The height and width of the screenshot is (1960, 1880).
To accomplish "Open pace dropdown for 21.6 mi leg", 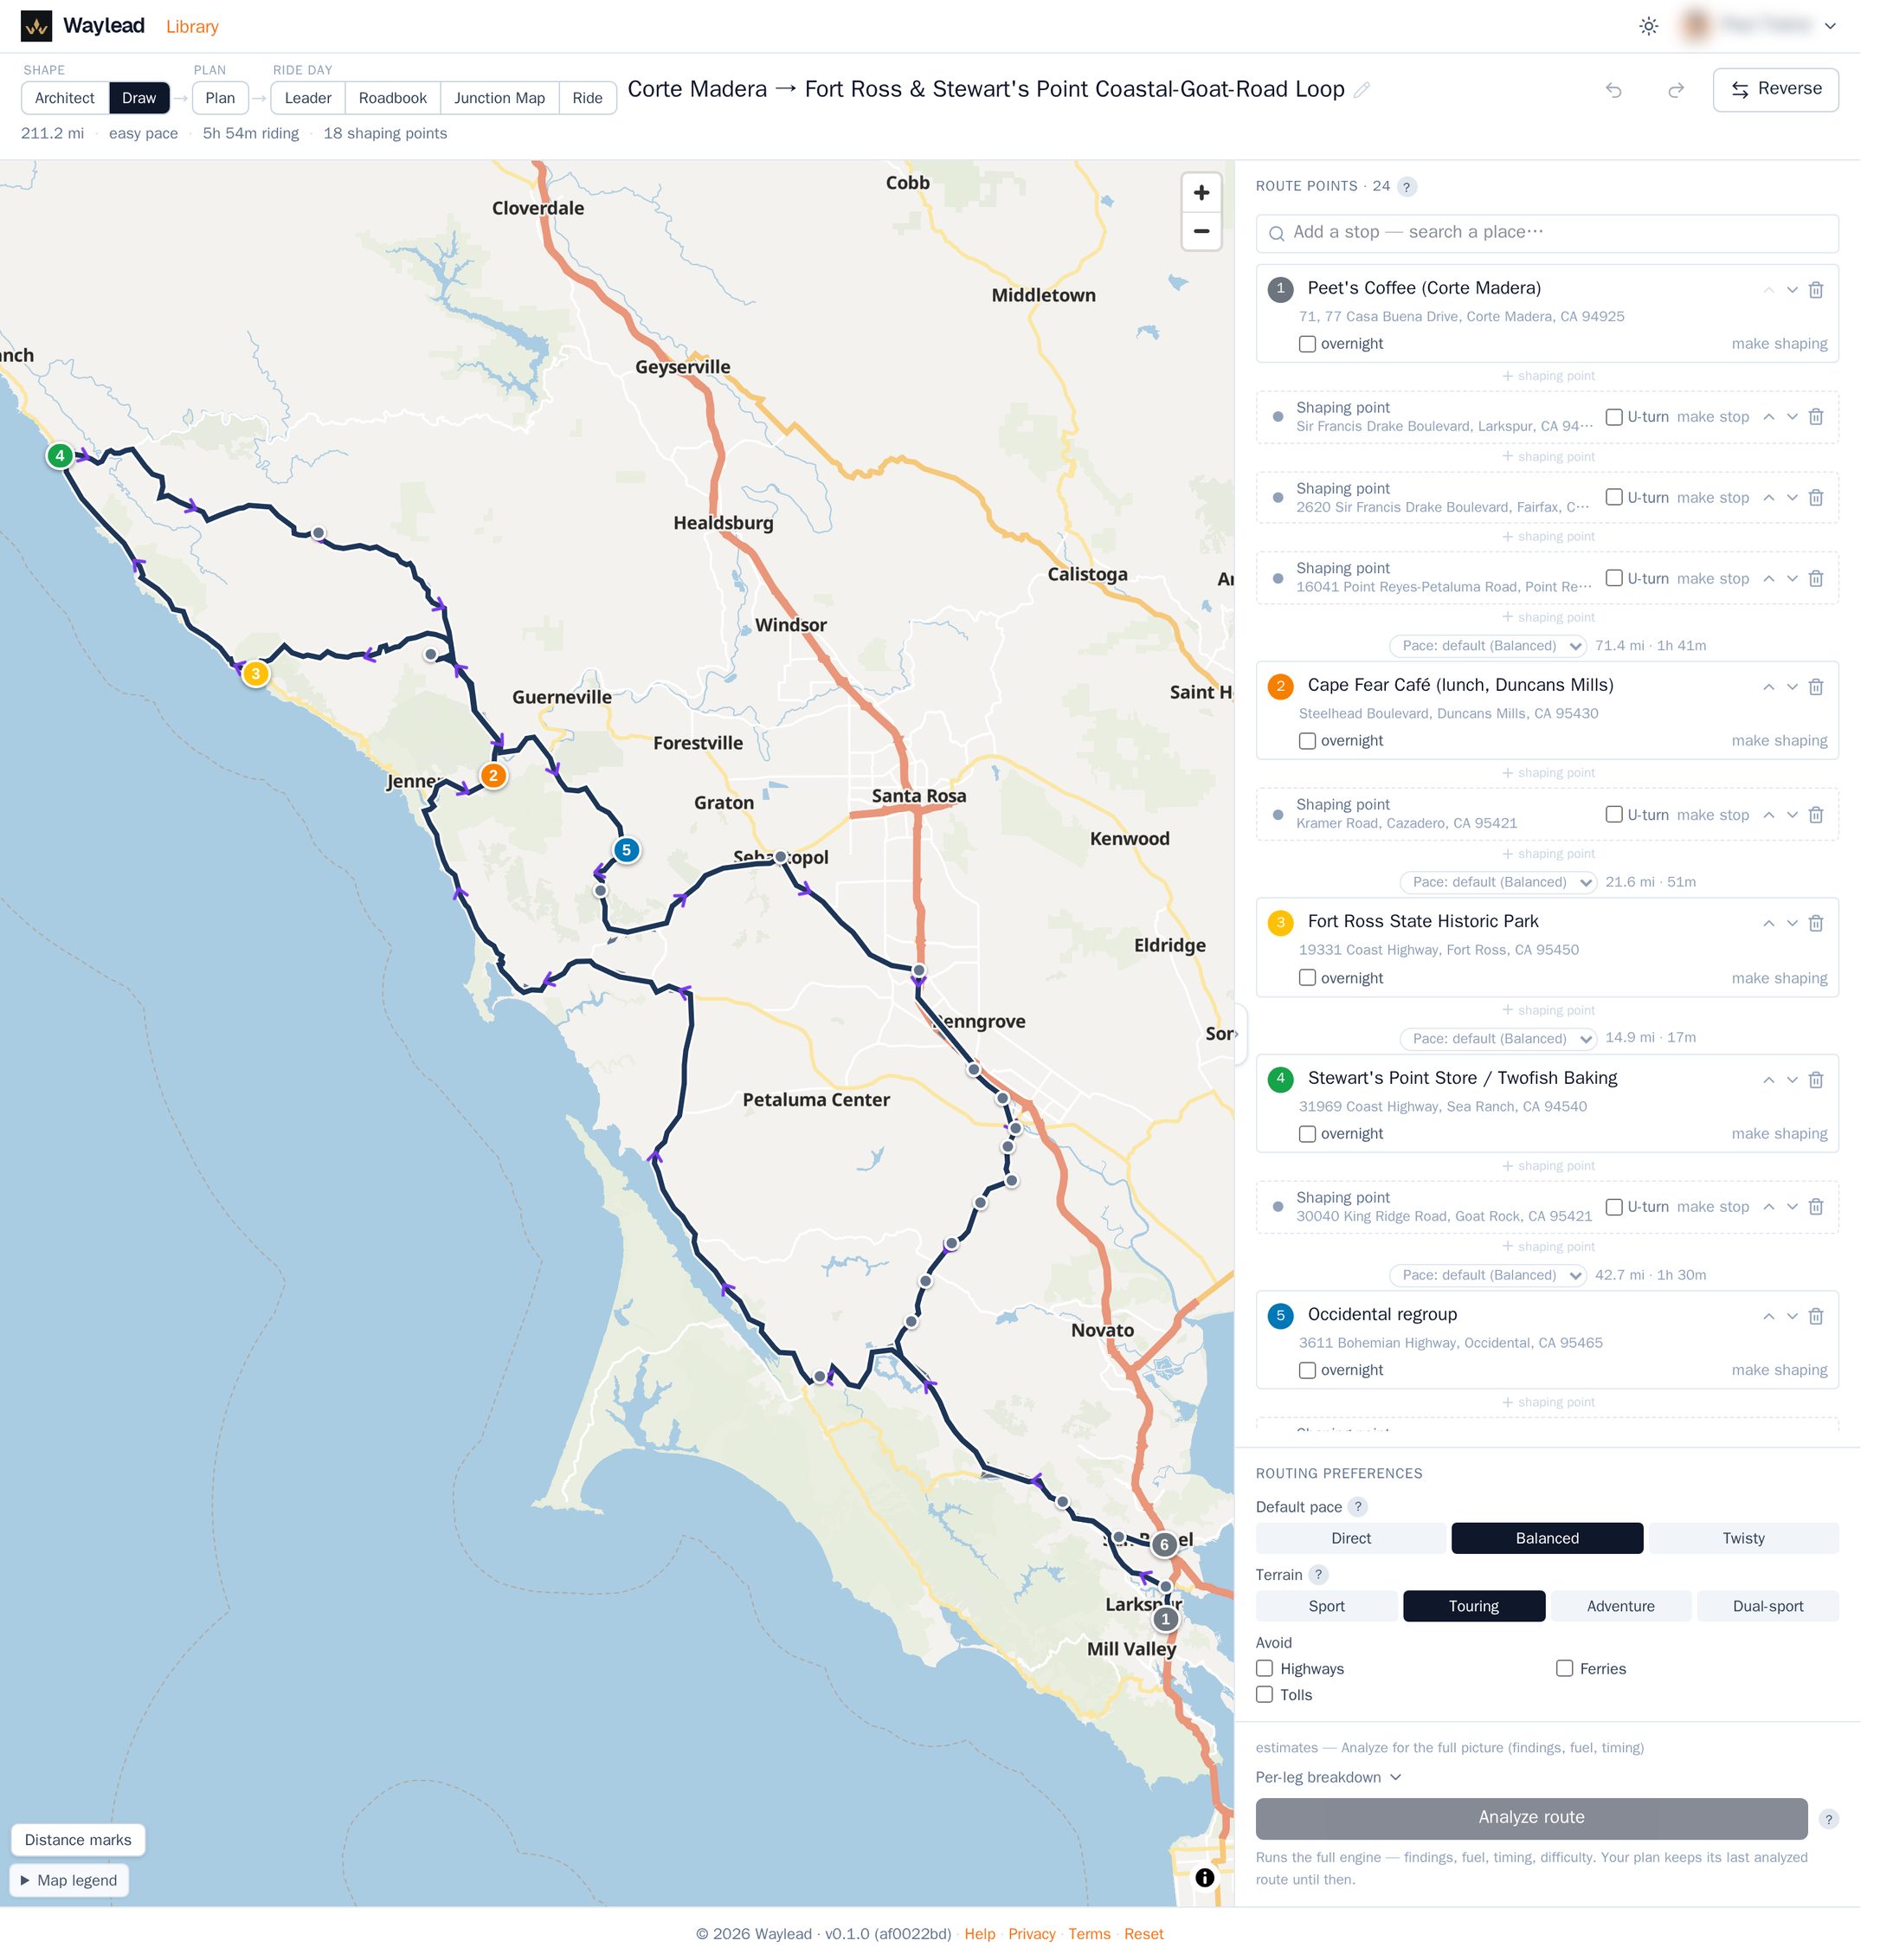I will [1498, 882].
